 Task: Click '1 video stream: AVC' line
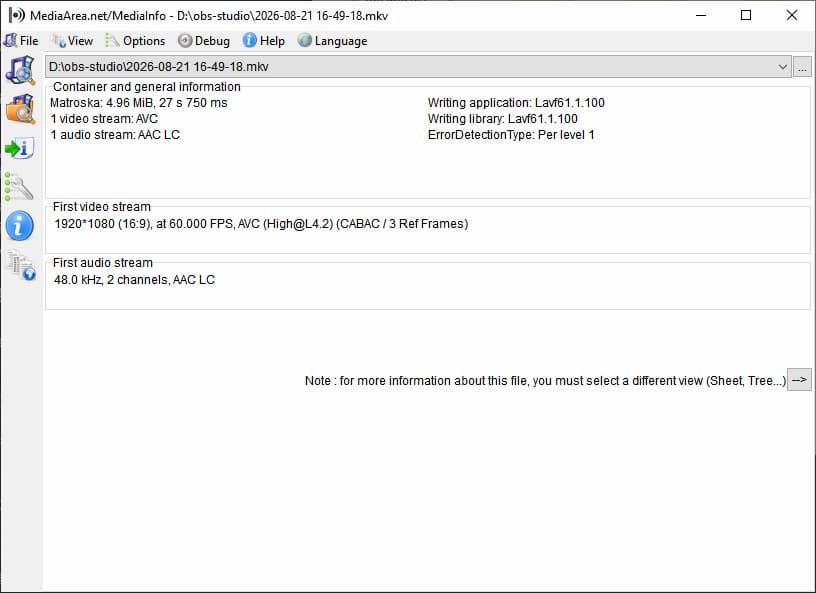tap(104, 119)
